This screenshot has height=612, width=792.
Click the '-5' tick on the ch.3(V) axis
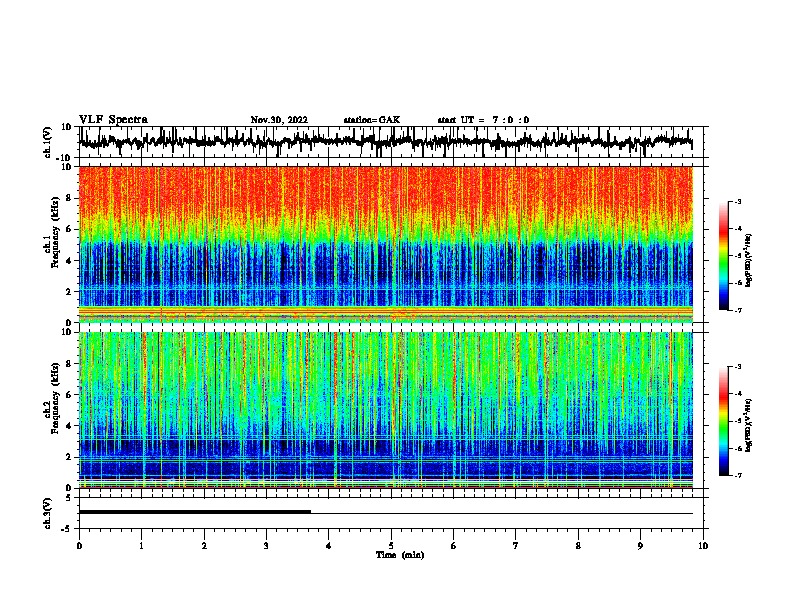pos(68,529)
